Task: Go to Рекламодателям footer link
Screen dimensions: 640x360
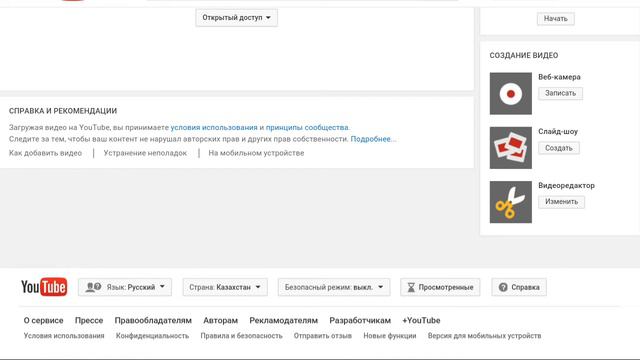Action: click(284, 320)
